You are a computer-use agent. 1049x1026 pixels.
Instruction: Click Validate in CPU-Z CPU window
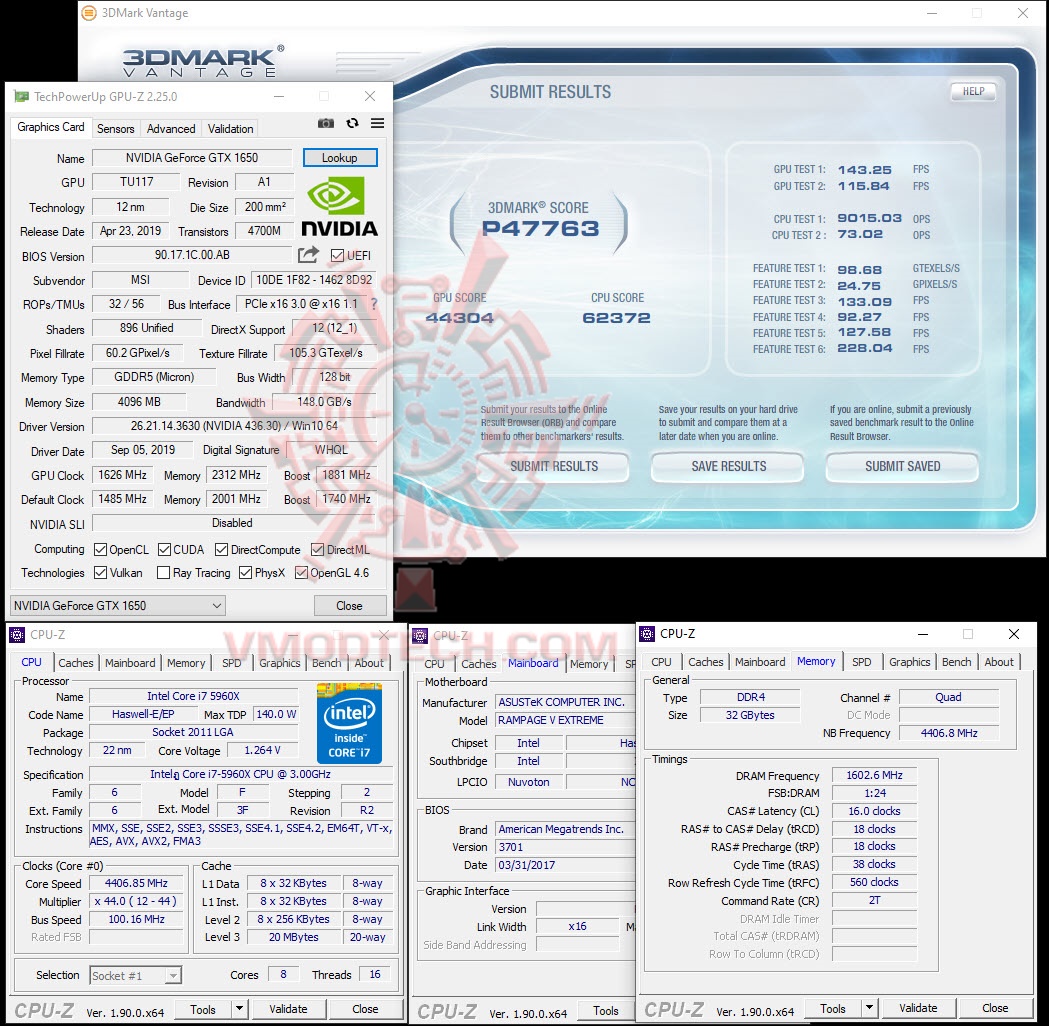point(288,1009)
